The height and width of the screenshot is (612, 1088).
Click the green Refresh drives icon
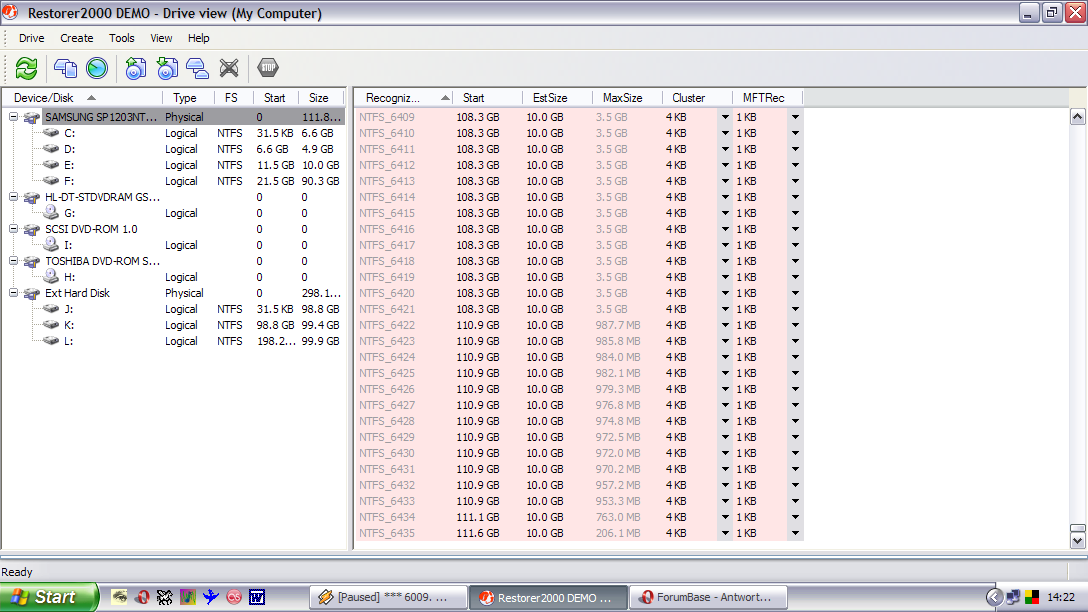point(26,68)
